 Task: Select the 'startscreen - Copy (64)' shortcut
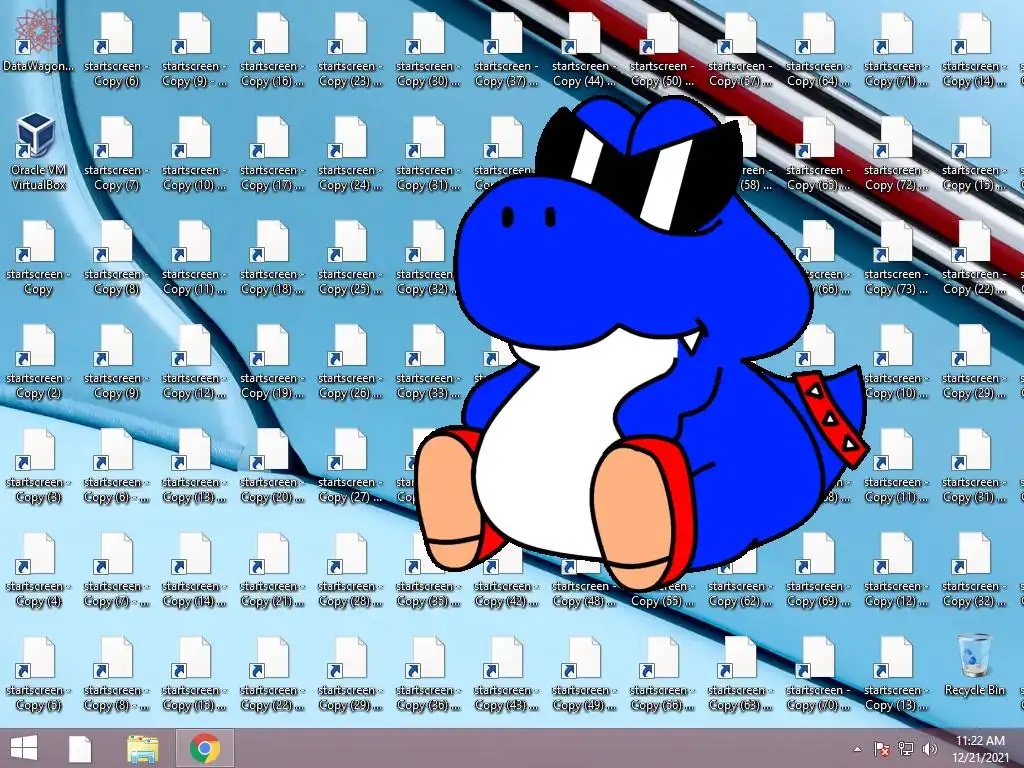pos(818,52)
